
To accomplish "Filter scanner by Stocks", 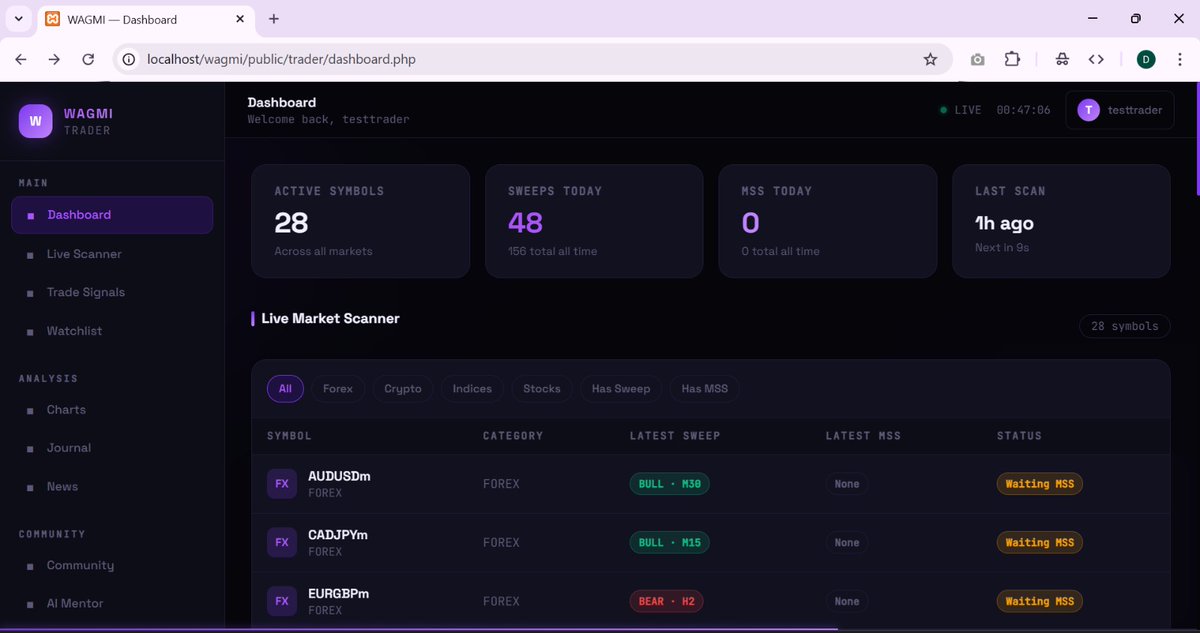I will [x=542, y=389].
